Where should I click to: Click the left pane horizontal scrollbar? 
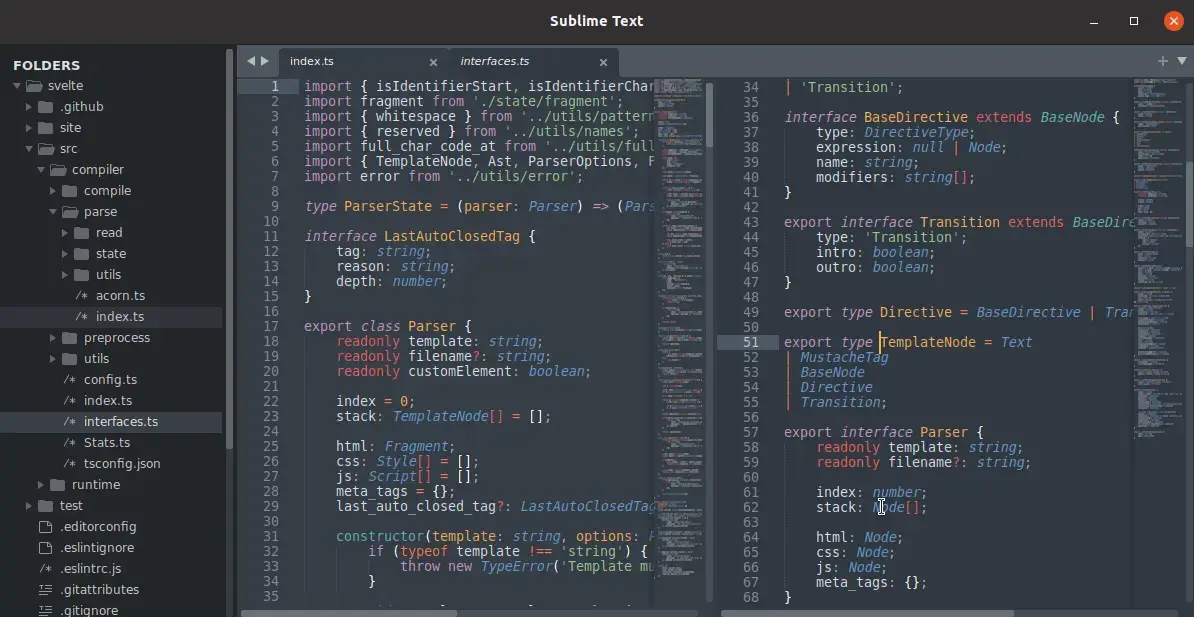pyautogui.click(x=350, y=612)
